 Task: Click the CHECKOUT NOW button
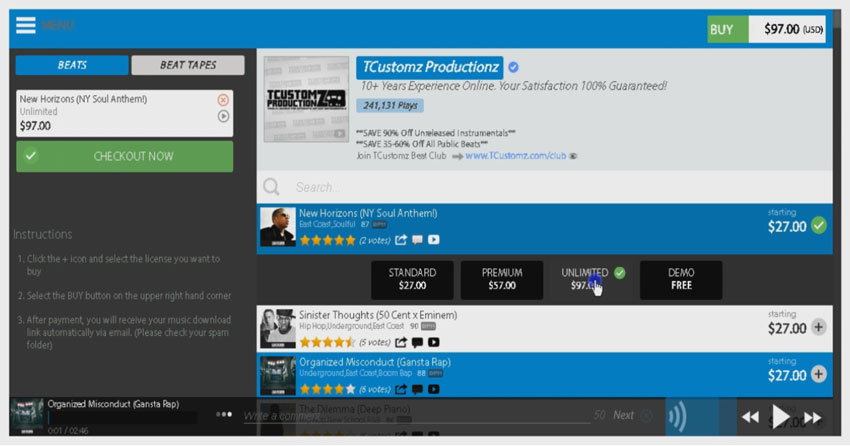coord(125,157)
